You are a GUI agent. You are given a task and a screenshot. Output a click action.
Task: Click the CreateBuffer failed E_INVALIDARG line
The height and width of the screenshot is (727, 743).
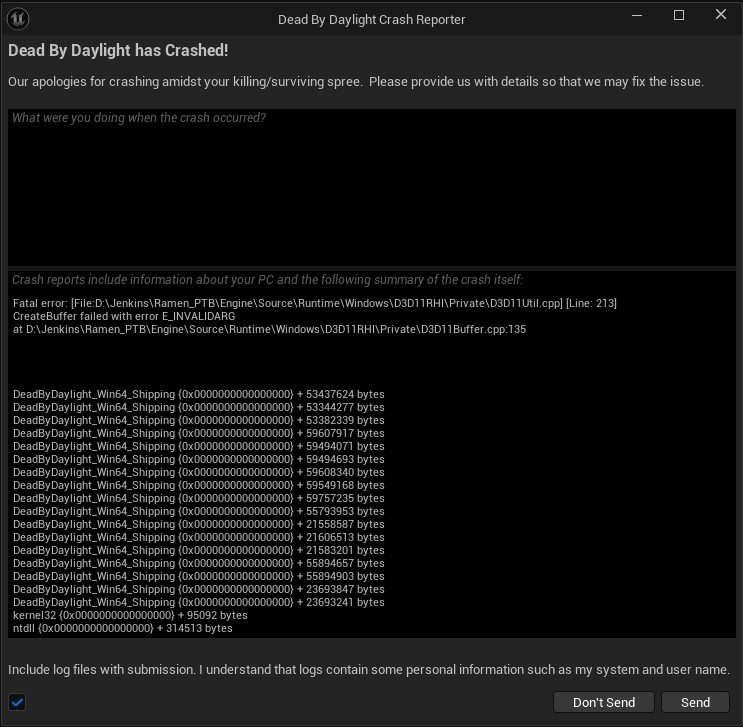124,316
